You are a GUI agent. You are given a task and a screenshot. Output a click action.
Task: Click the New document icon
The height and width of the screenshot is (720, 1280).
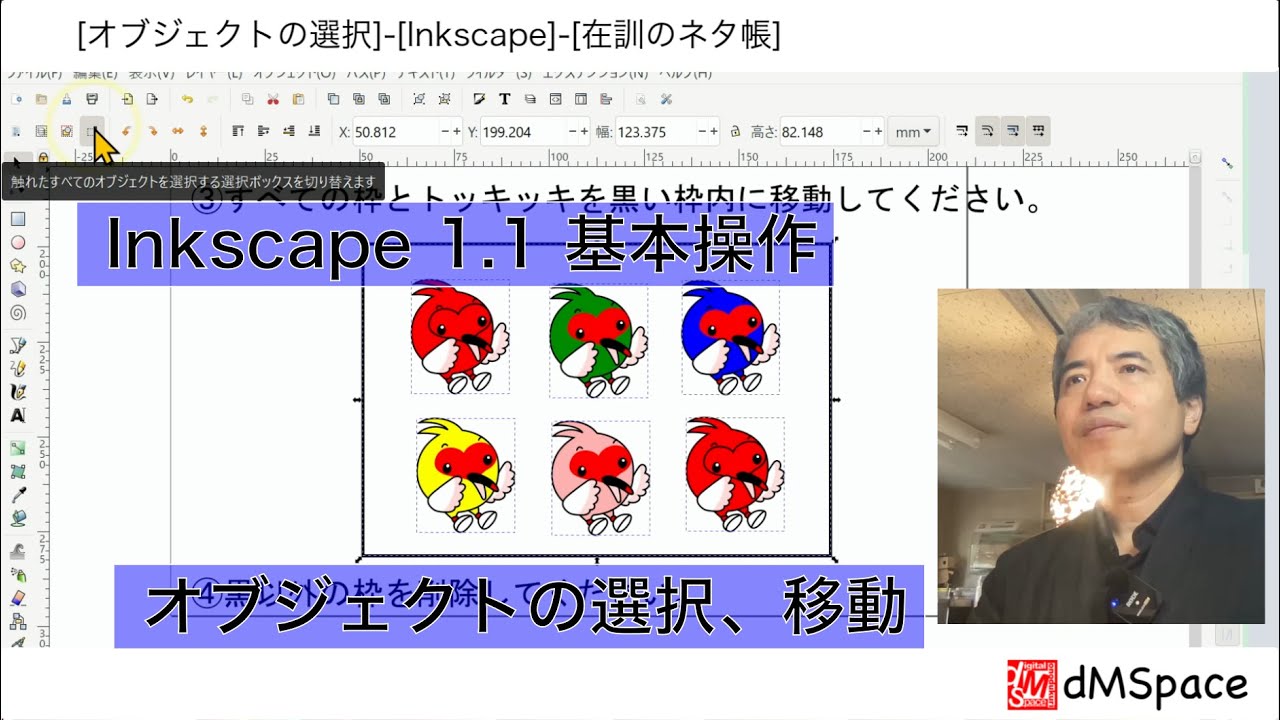16,99
